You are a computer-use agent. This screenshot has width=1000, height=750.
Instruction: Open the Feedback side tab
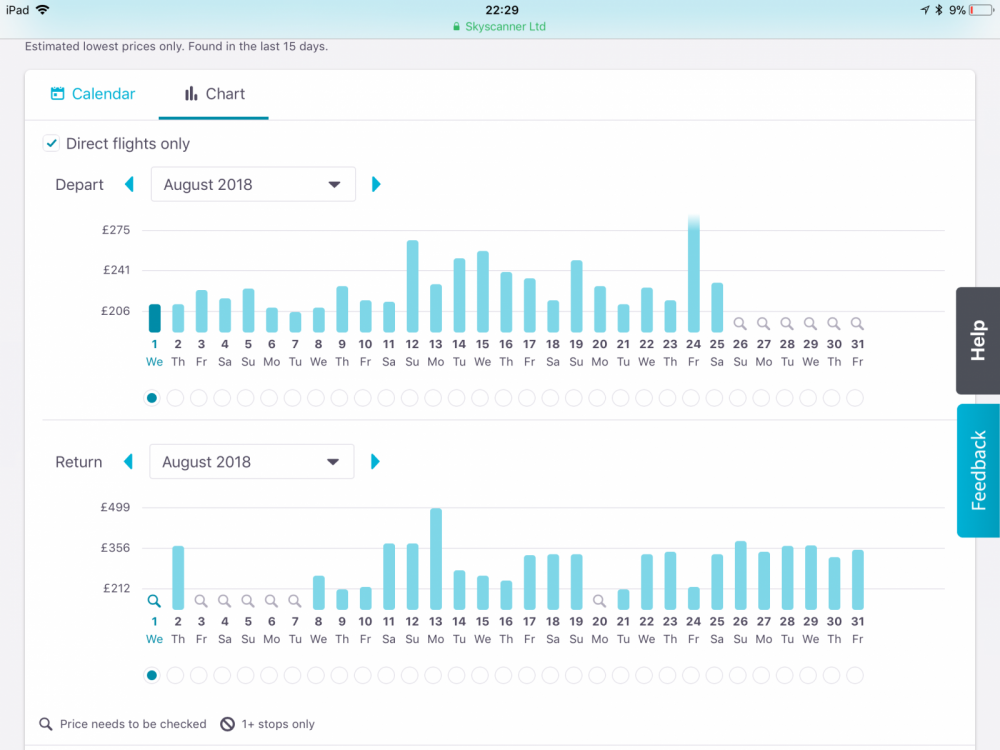click(x=978, y=471)
